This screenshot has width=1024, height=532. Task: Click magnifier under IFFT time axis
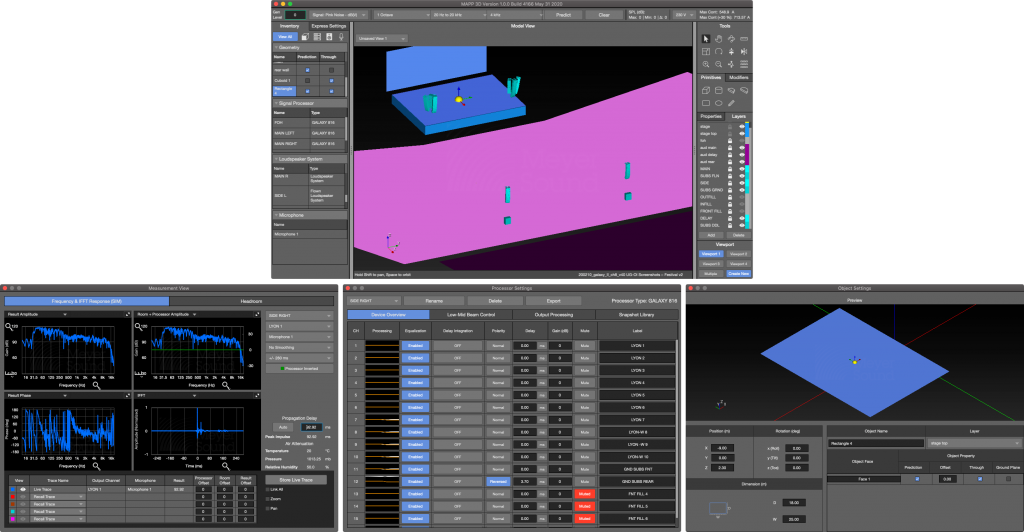226,467
